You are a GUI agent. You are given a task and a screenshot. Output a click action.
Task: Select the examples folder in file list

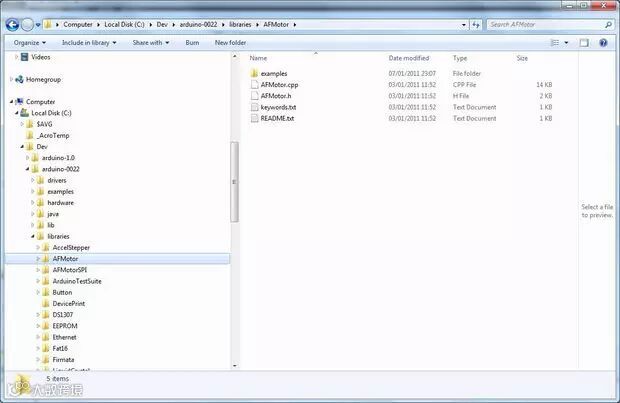click(x=274, y=74)
